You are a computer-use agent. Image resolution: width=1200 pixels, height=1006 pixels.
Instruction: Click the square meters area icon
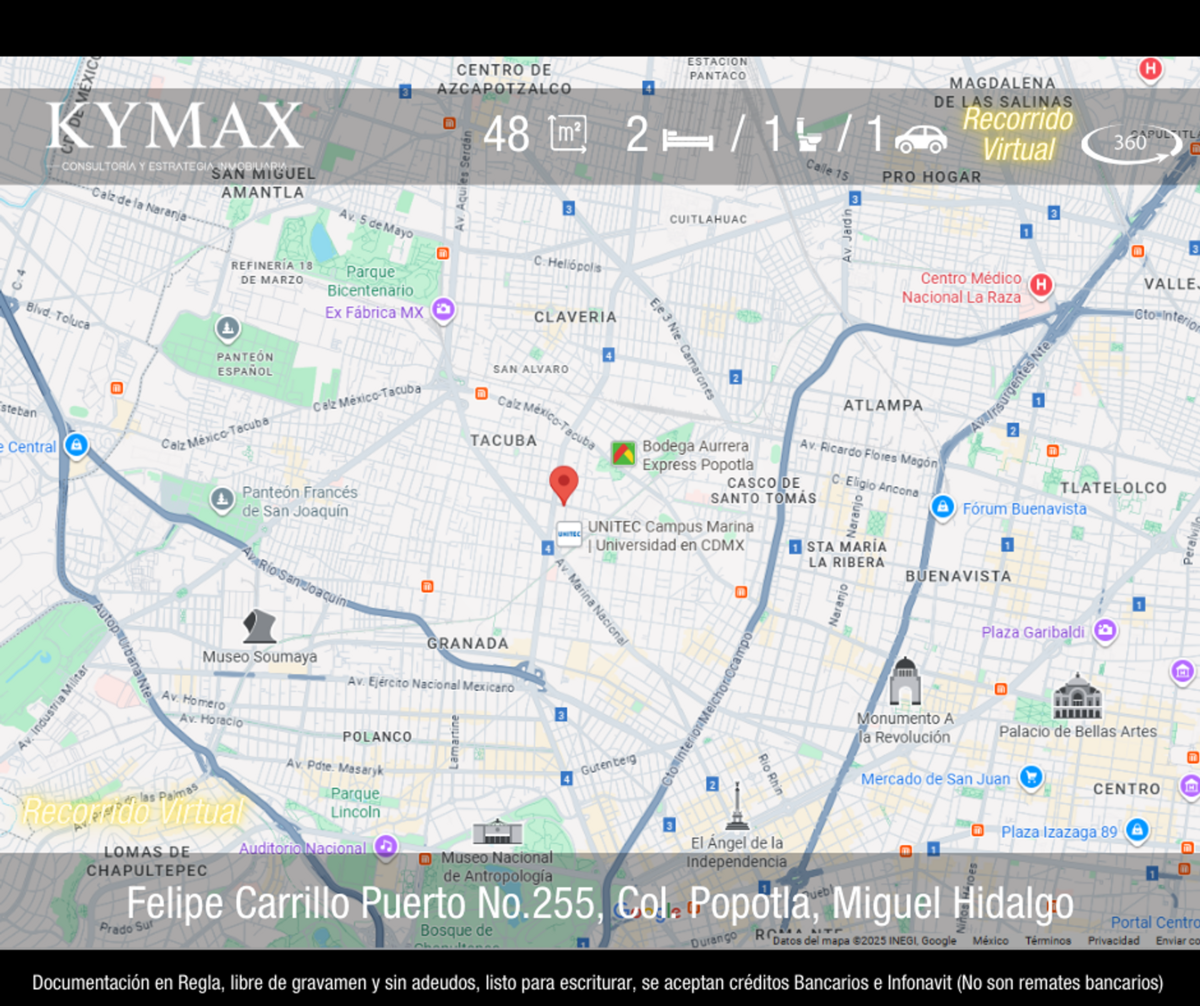point(568,134)
